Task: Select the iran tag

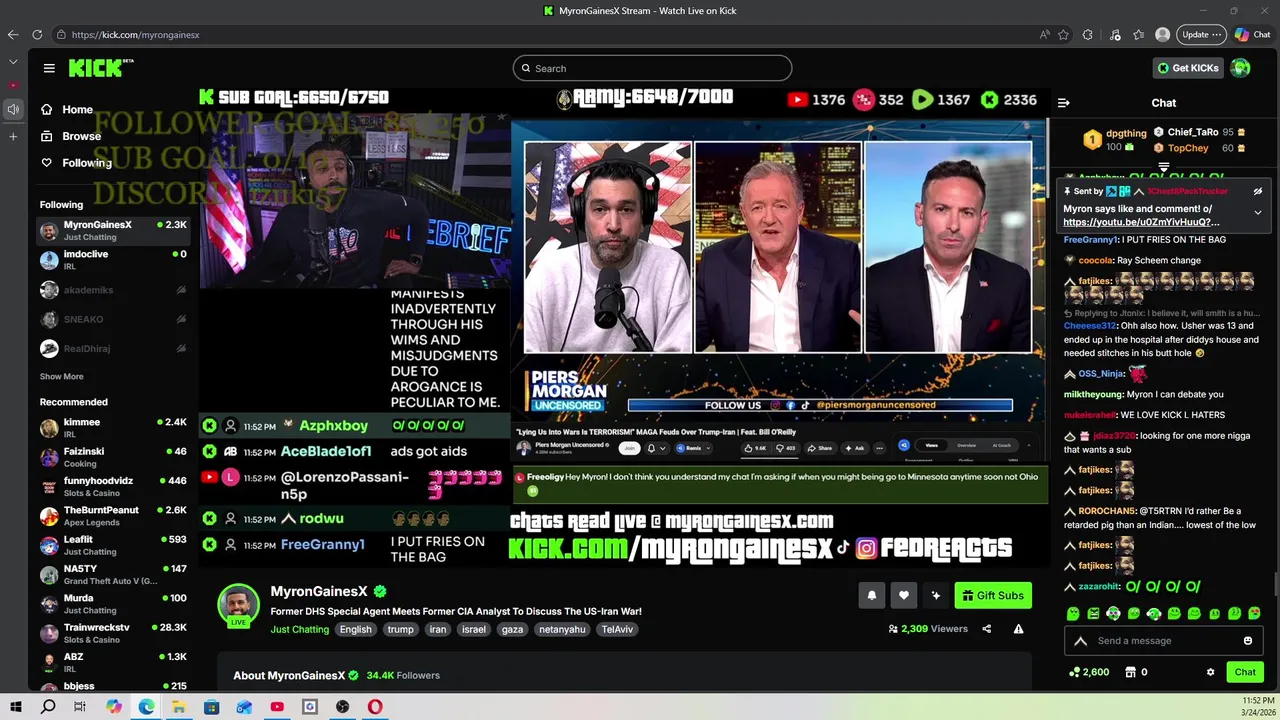Action: [437, 629]
